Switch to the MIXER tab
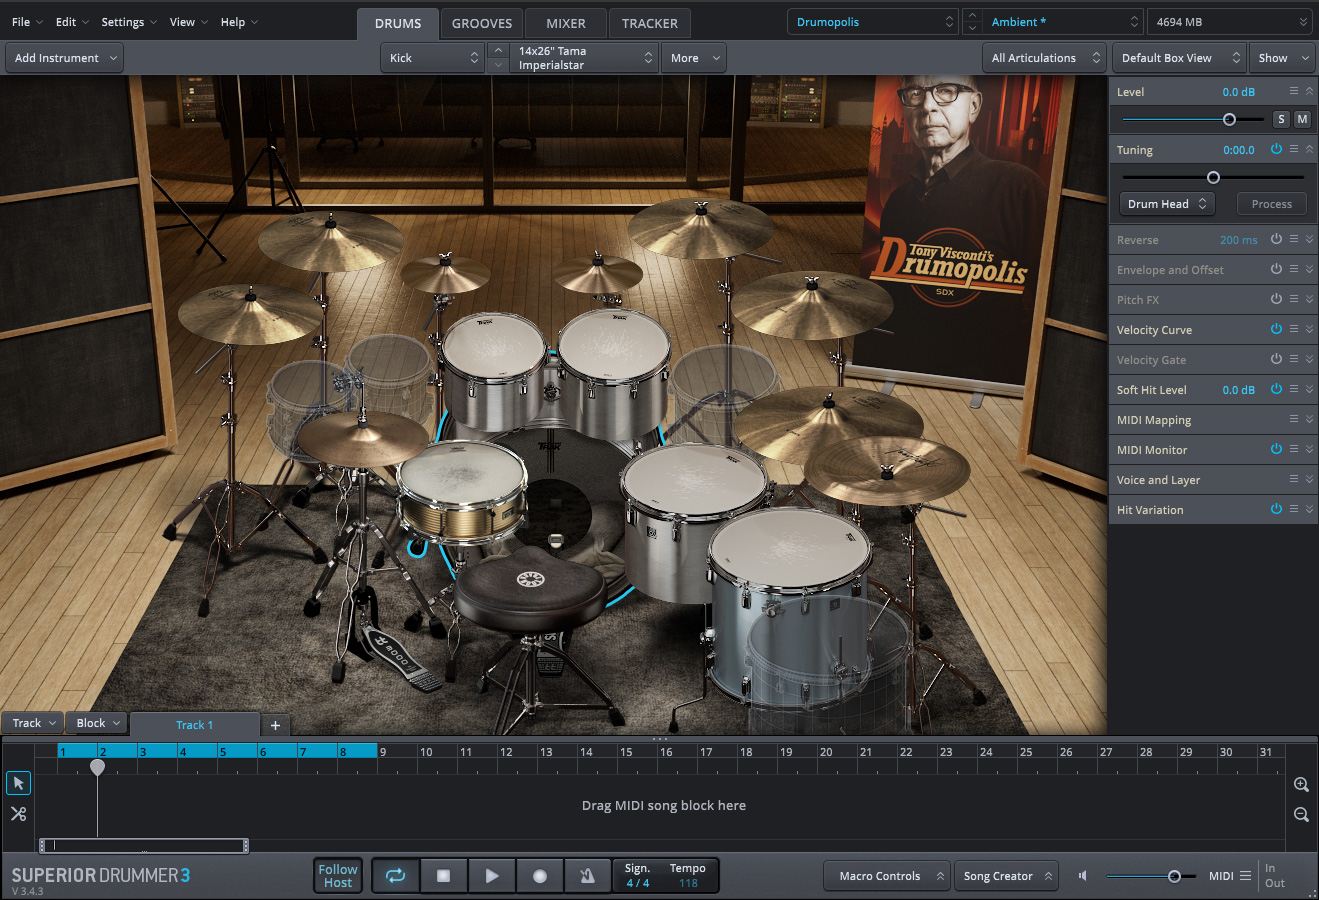This screenshot has width=1319, height=900. pyautogui.click(x=566, y=23)
